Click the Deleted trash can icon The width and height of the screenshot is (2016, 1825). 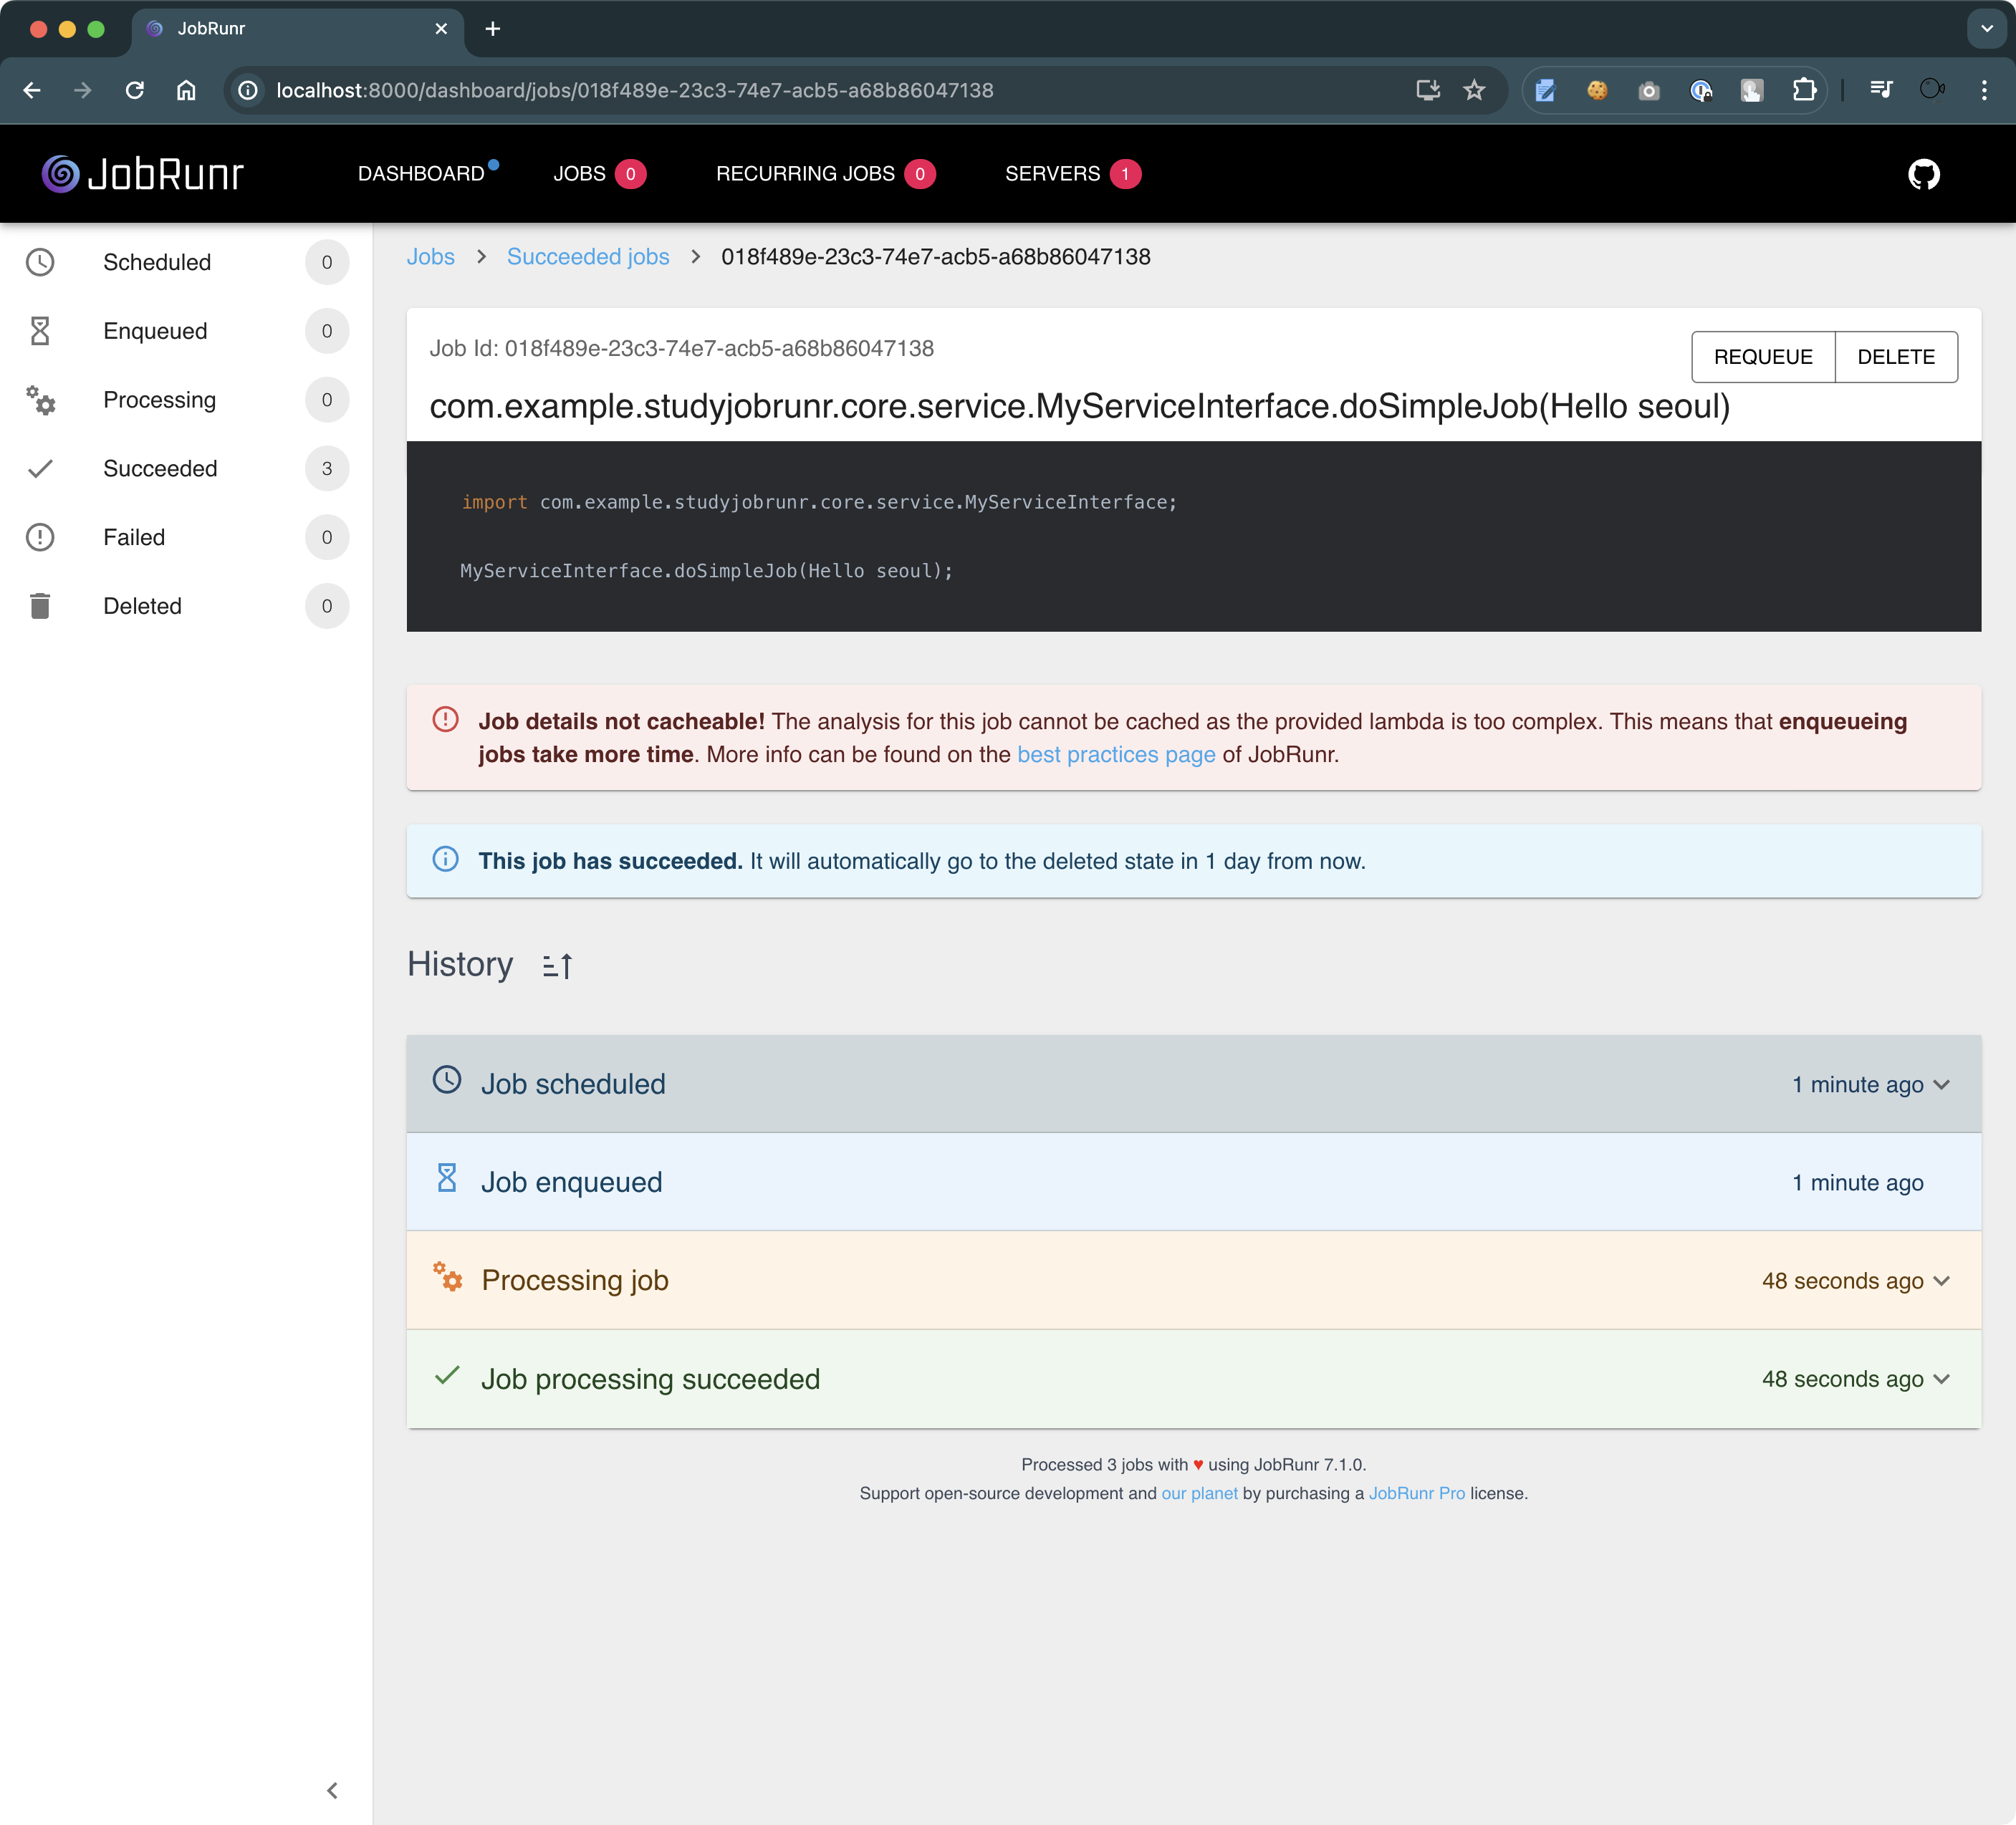coord(40,606)
